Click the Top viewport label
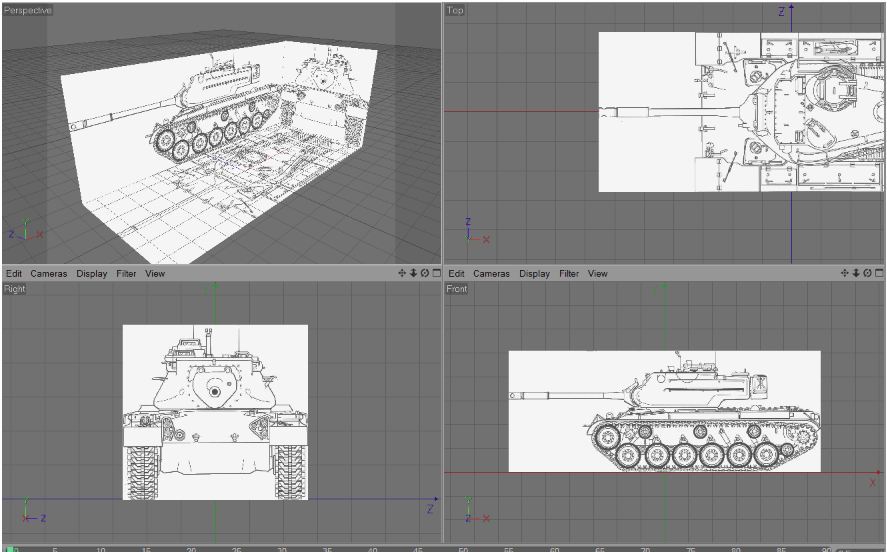 [x=455, y=10]
